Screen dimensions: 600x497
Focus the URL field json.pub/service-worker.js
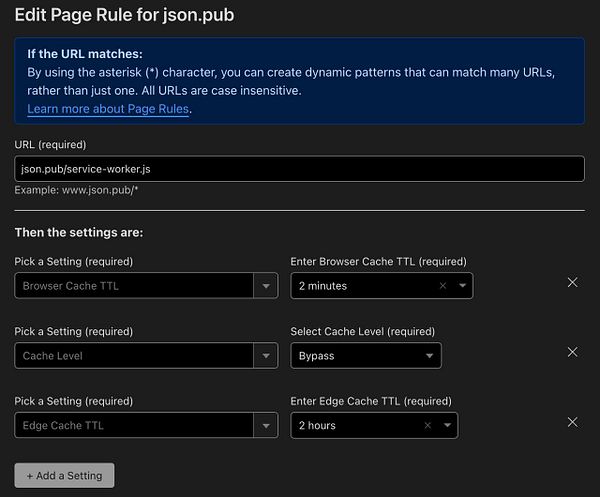pyautogui.click(x=299, y=169)
